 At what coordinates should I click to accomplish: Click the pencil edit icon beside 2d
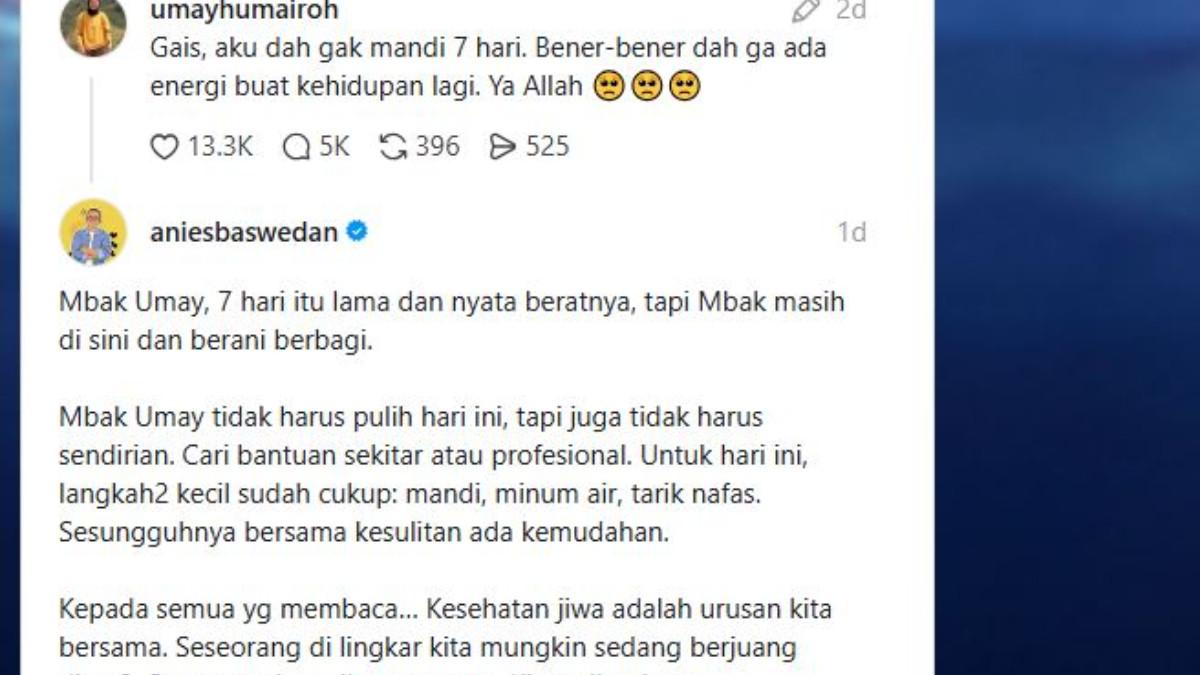(x=806, y=10)
